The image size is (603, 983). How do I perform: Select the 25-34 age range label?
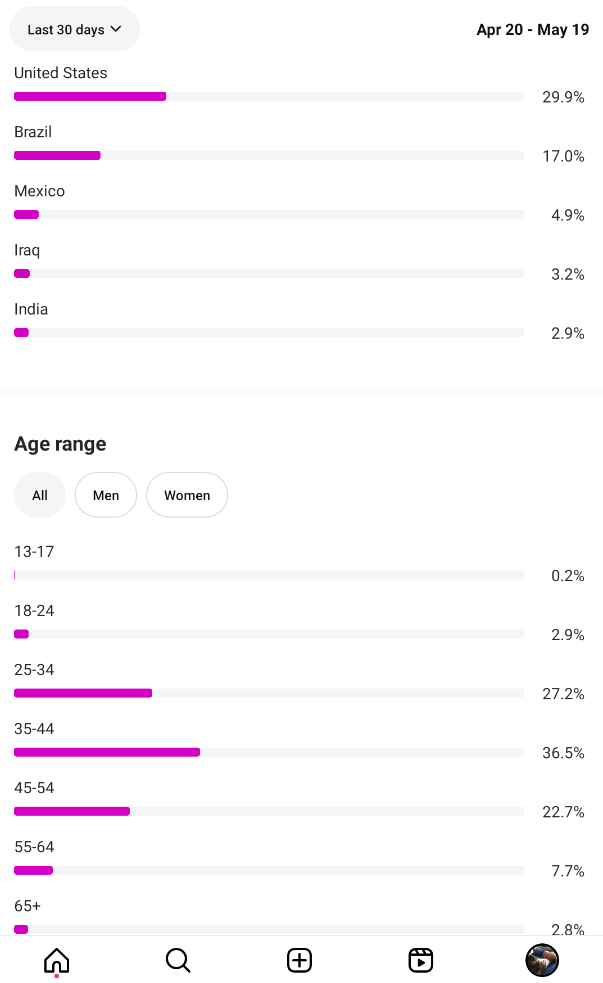34,670
